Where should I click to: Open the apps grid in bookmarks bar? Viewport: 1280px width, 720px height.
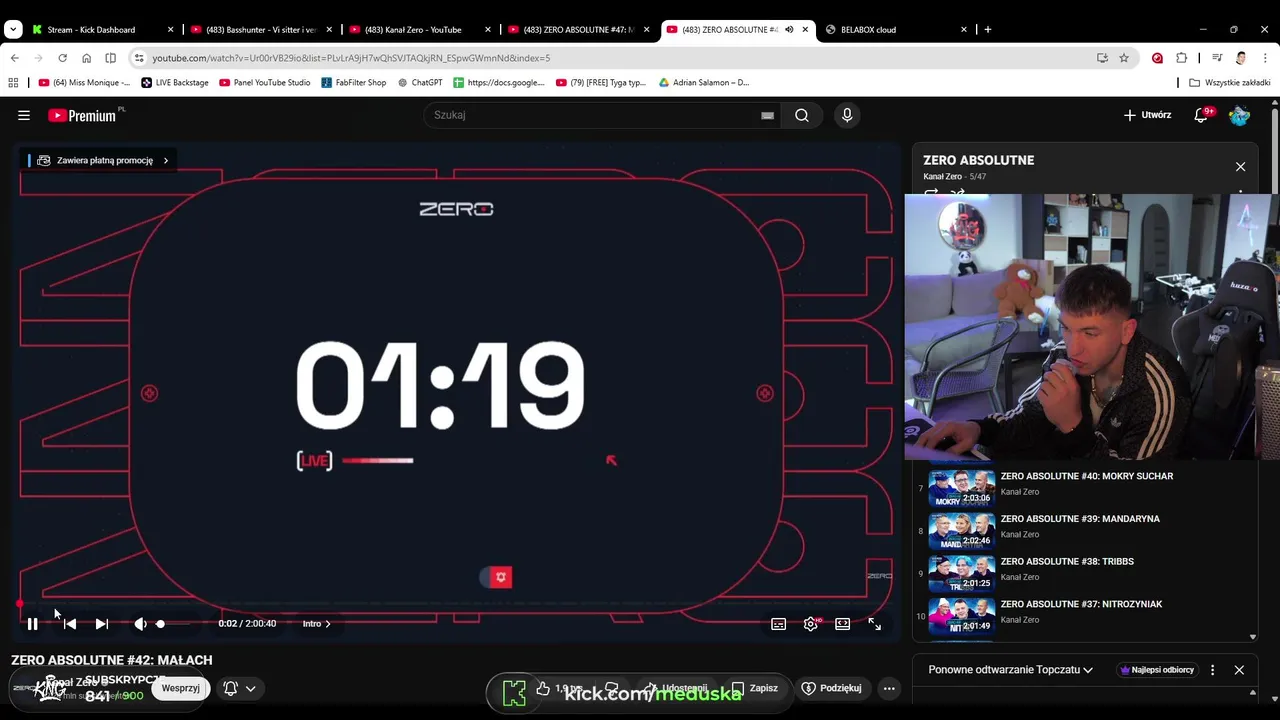click(x=13, y=83)
